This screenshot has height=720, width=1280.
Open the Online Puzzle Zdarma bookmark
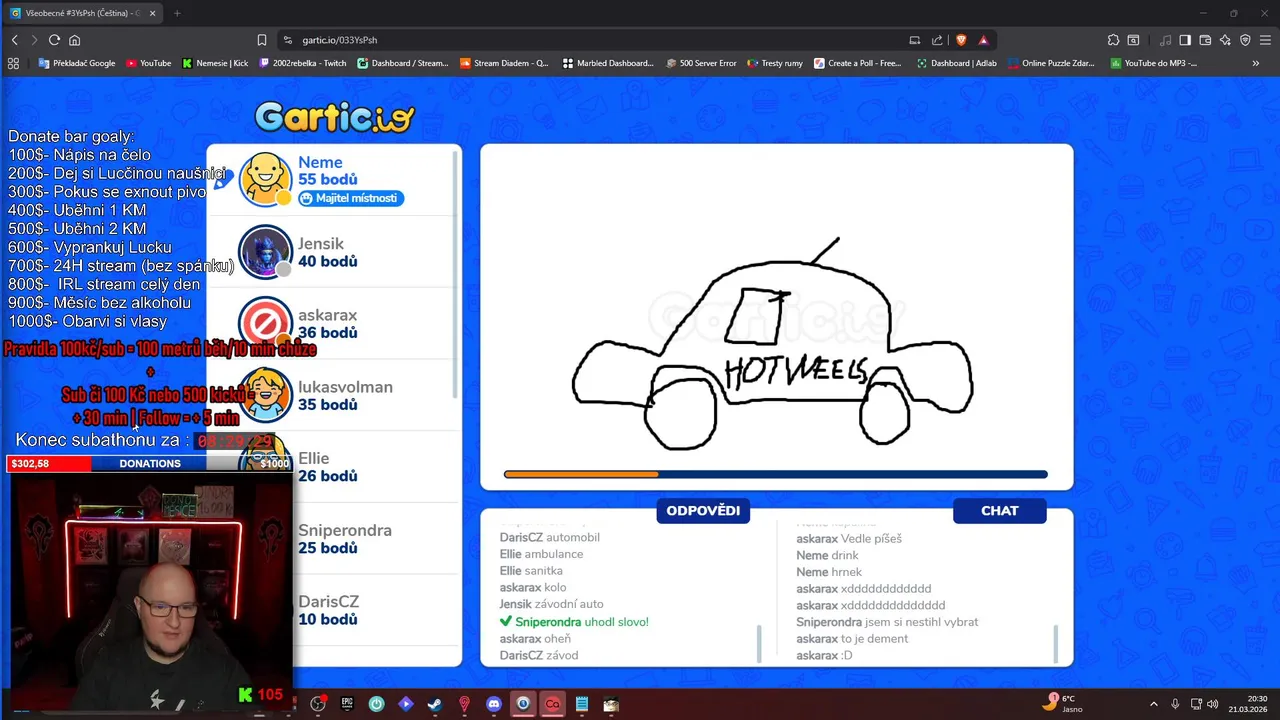tap(1051, 63)
